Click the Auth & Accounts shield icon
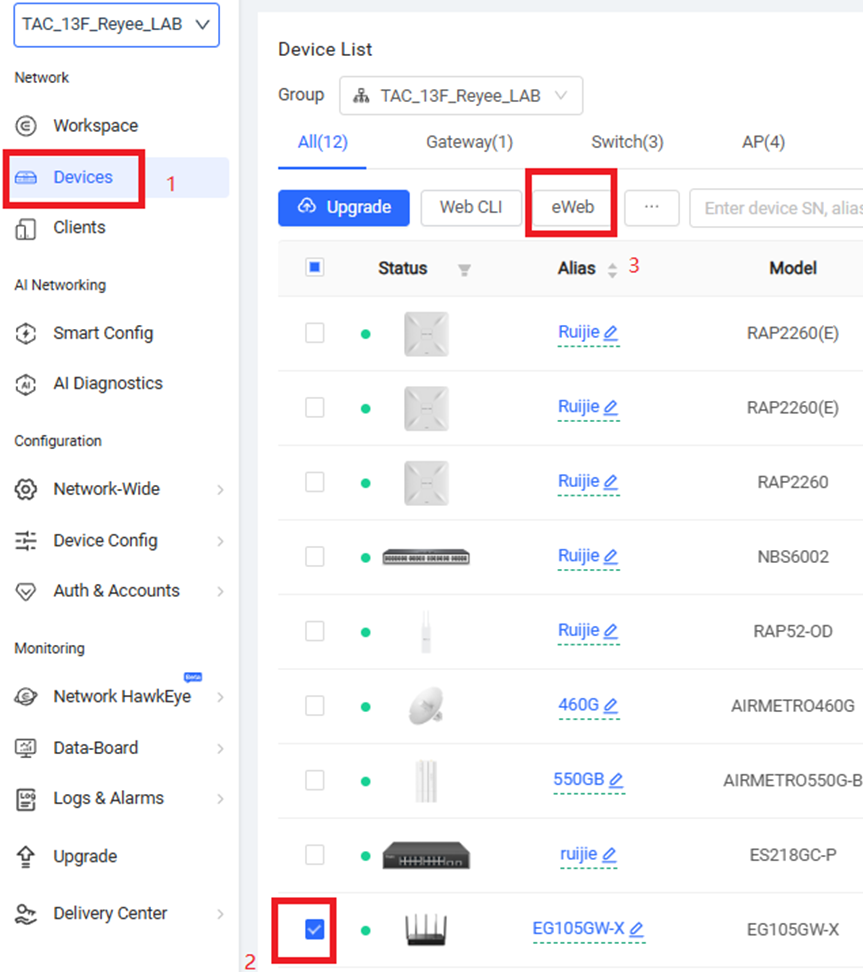Viewport: 863px width, 972px height. point(25,591)
